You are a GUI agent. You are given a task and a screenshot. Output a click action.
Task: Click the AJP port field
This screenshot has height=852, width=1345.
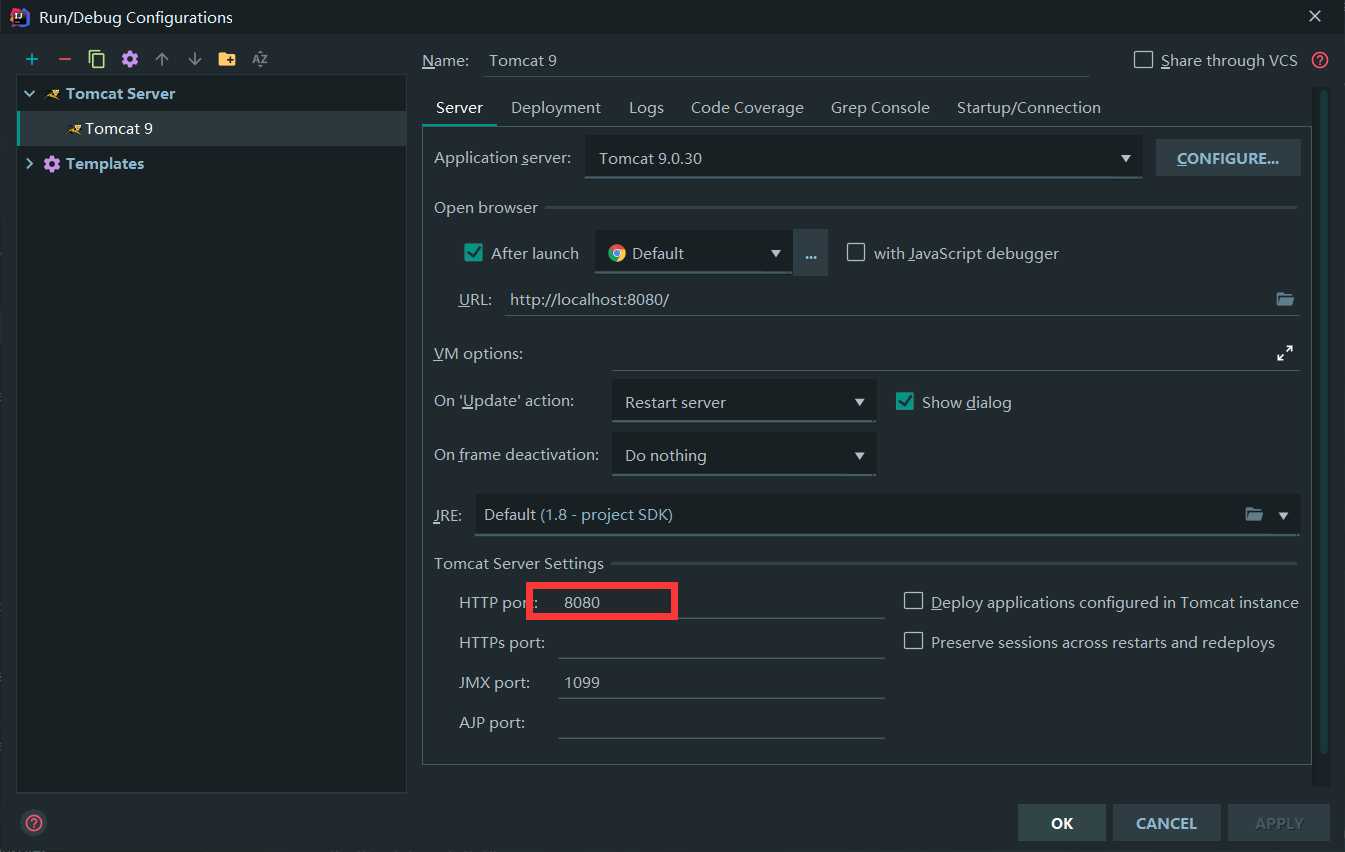721,722
